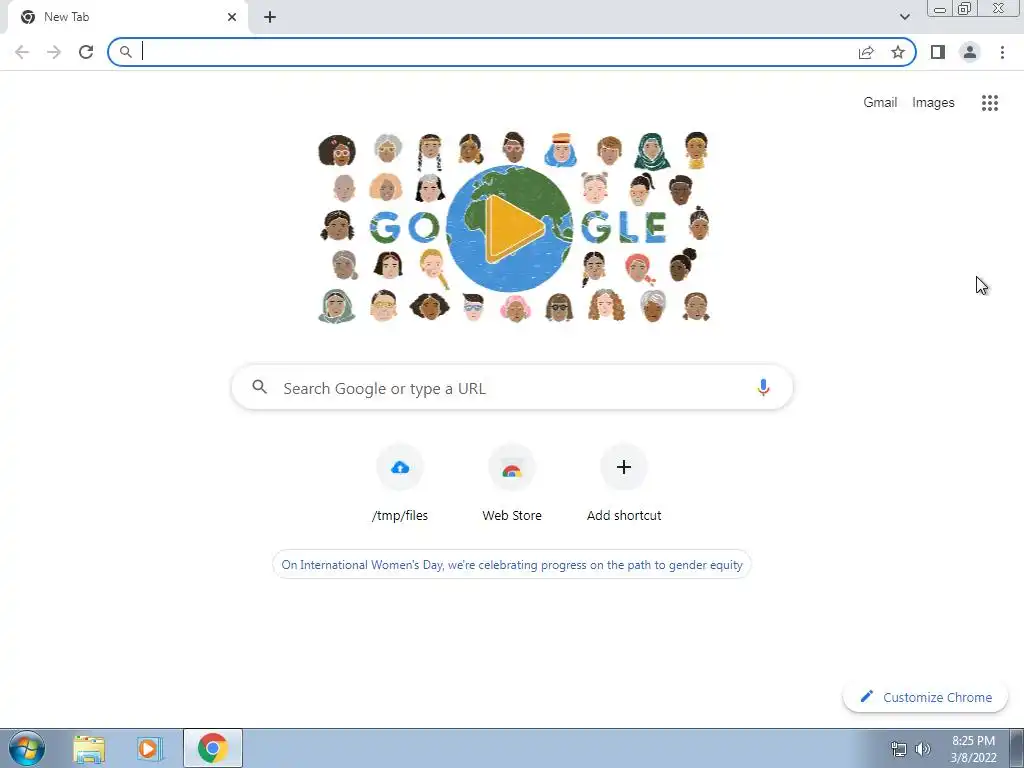The width and height of the screenshot is (1024, 768).
Task: Open the Google apps grid
Action: tap(990, 103)
